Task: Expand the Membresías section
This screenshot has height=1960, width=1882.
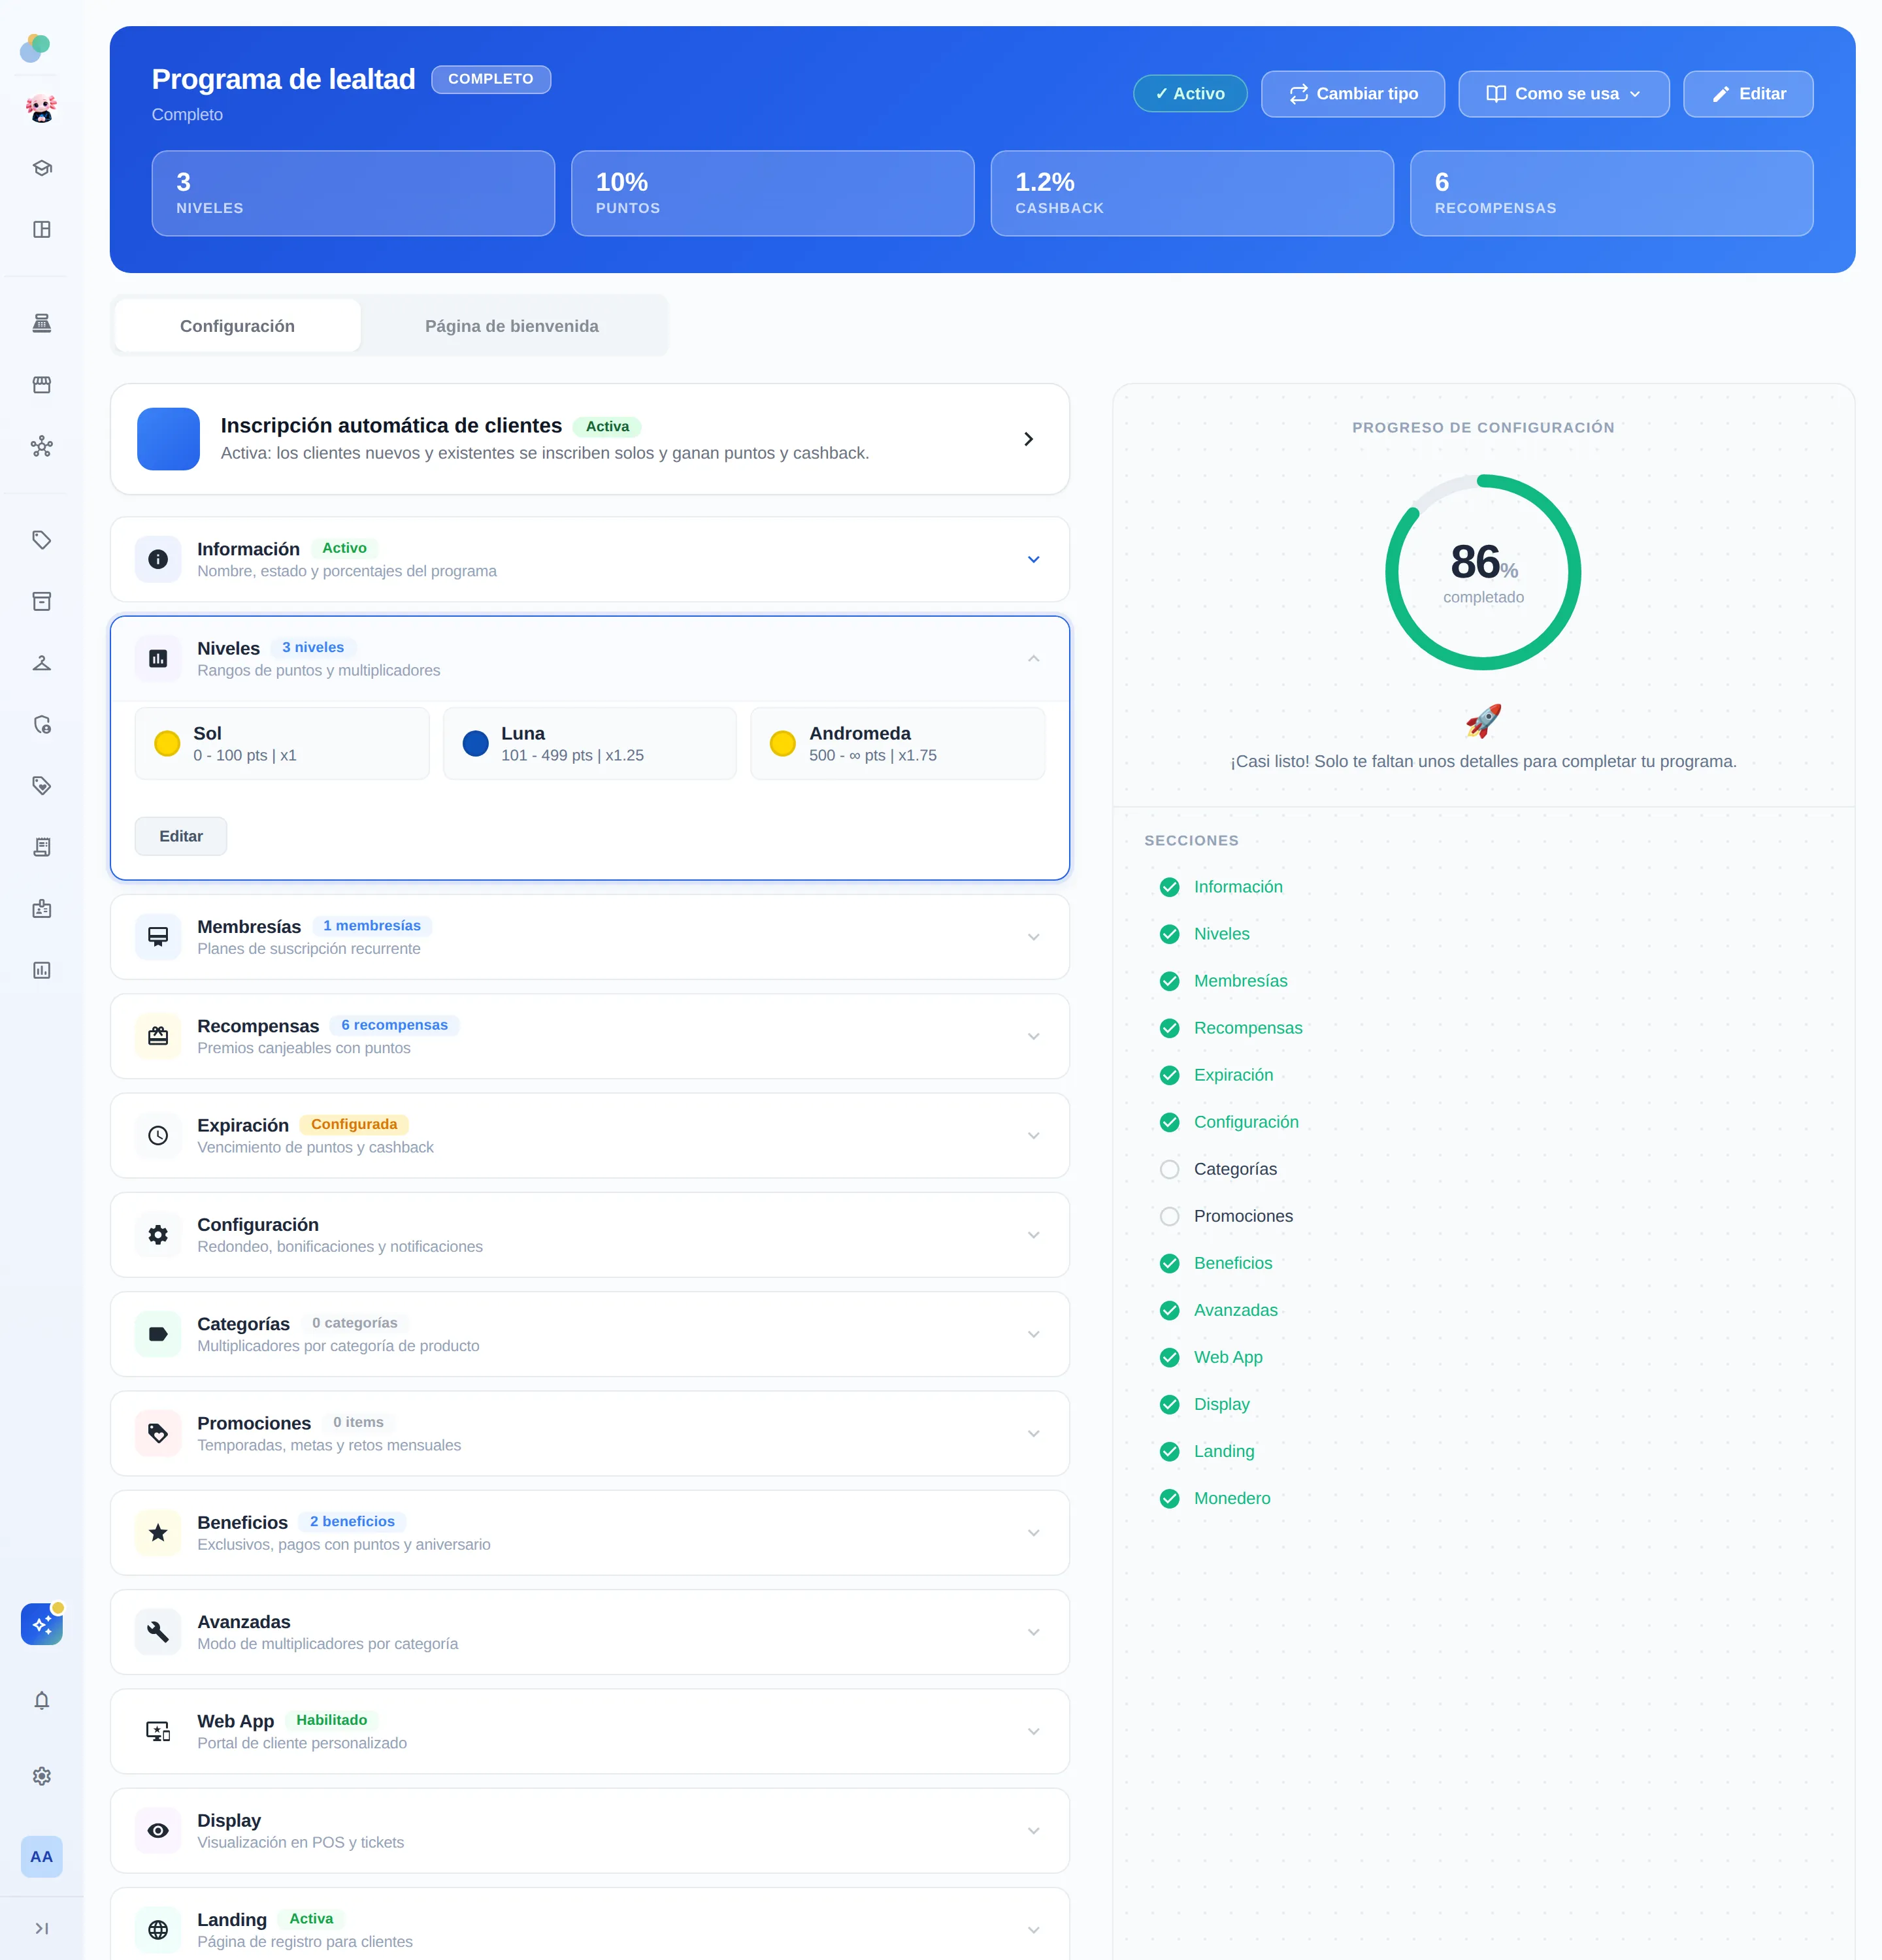Action: point(590,937)
